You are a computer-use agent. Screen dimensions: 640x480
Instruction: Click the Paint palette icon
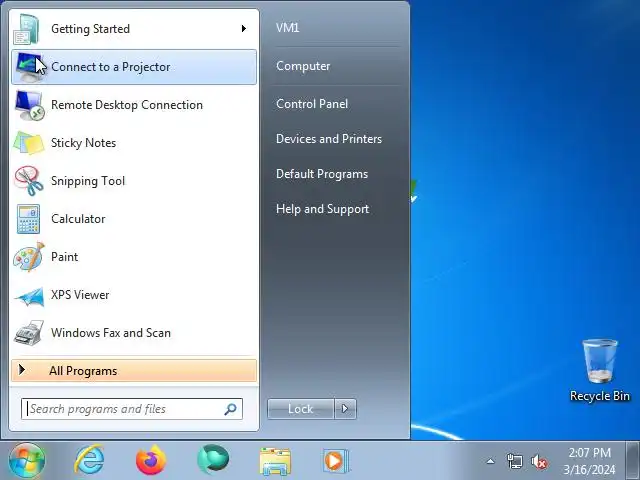(29, 257)
